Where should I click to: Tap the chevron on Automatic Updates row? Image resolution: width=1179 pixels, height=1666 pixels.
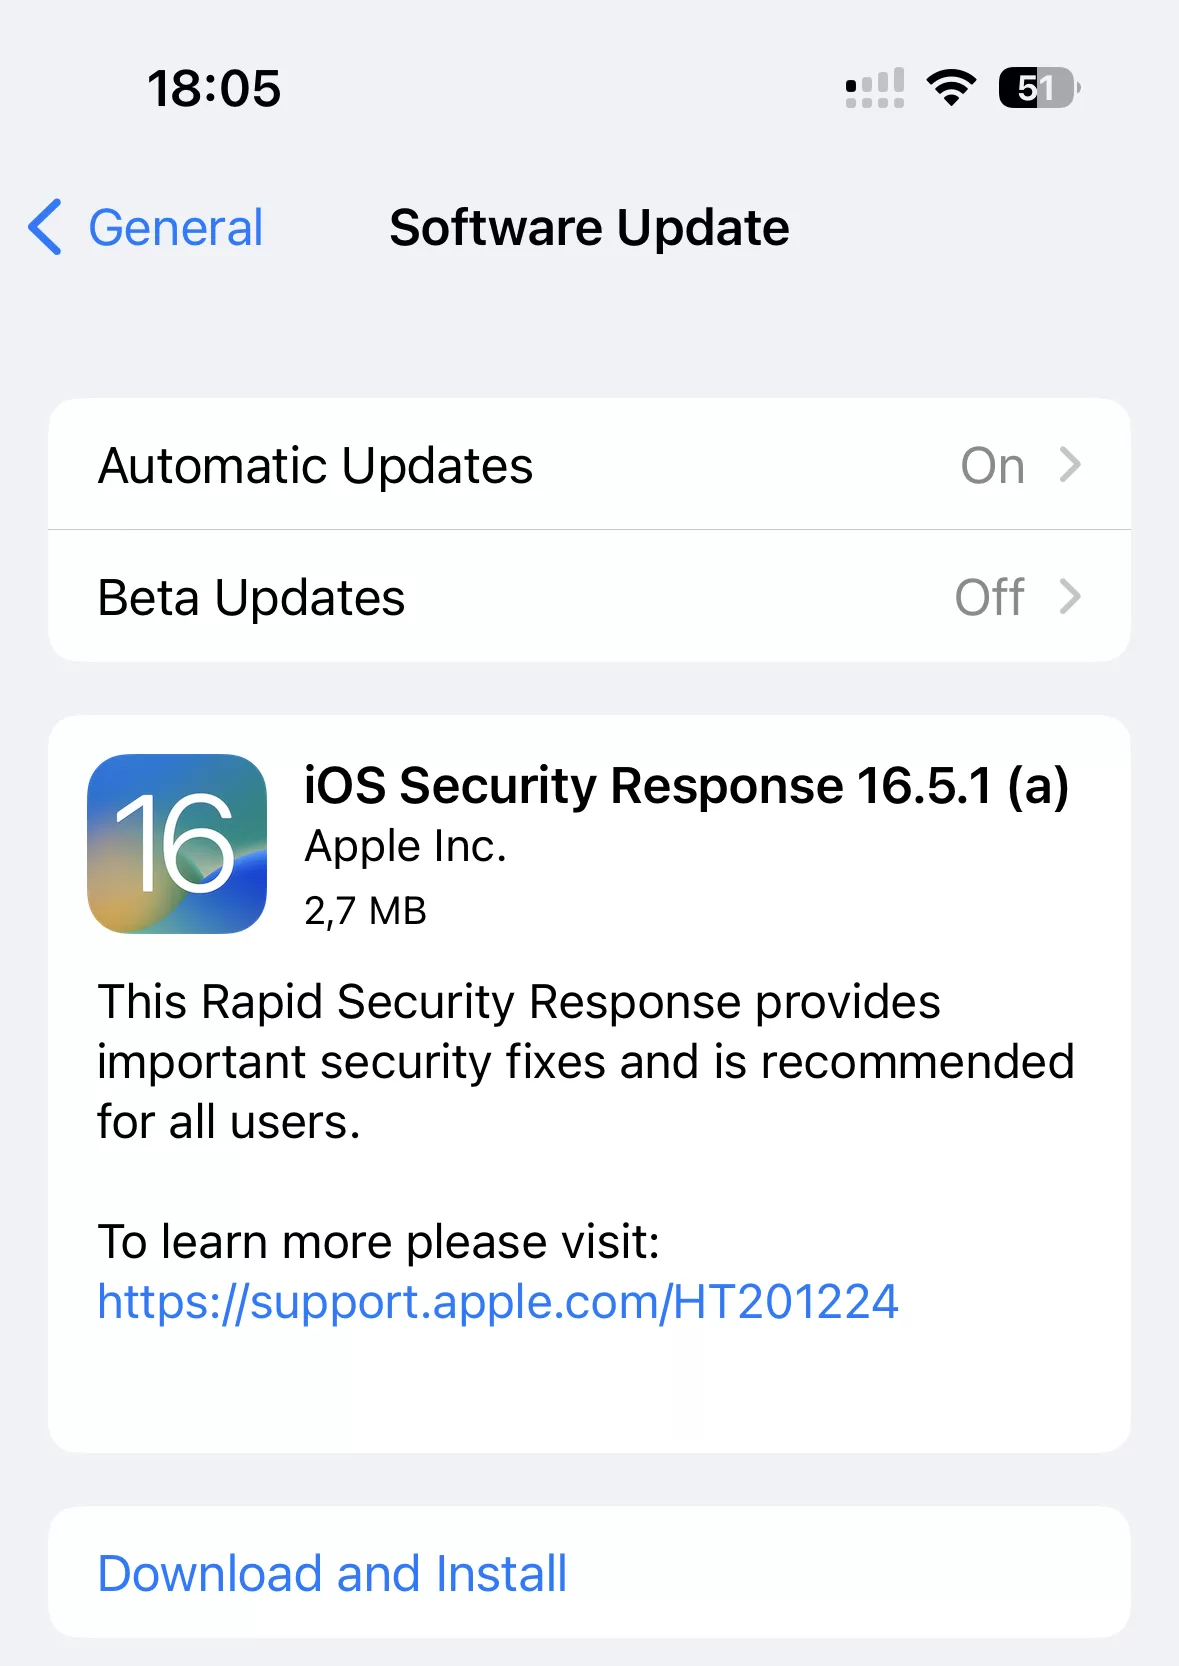1072,464
